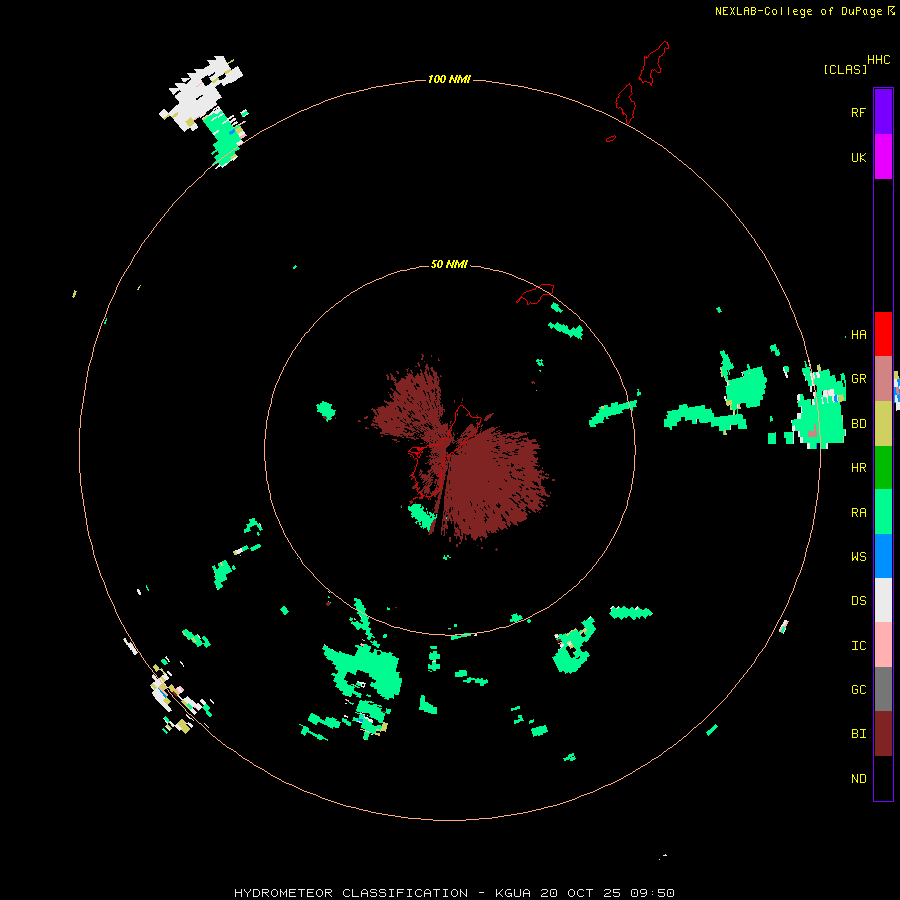Screen dimensions: 900x900
Task: Click the HHC product label
Action: [878, 60]
